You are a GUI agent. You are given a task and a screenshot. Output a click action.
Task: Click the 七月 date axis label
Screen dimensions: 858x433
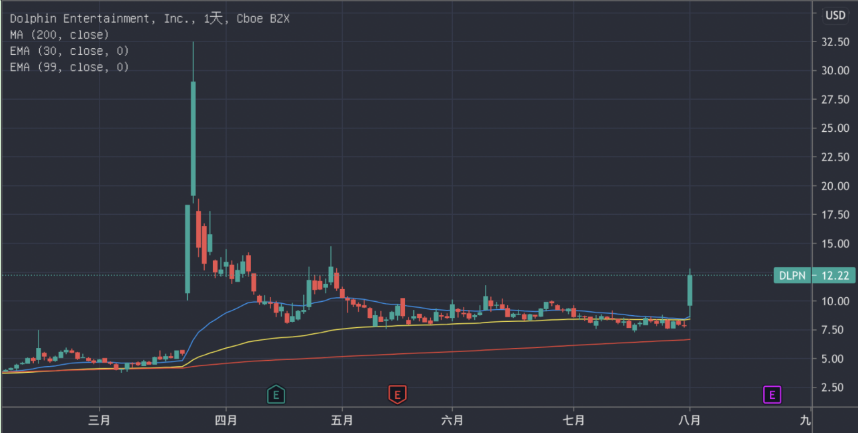tap(573, 420)
